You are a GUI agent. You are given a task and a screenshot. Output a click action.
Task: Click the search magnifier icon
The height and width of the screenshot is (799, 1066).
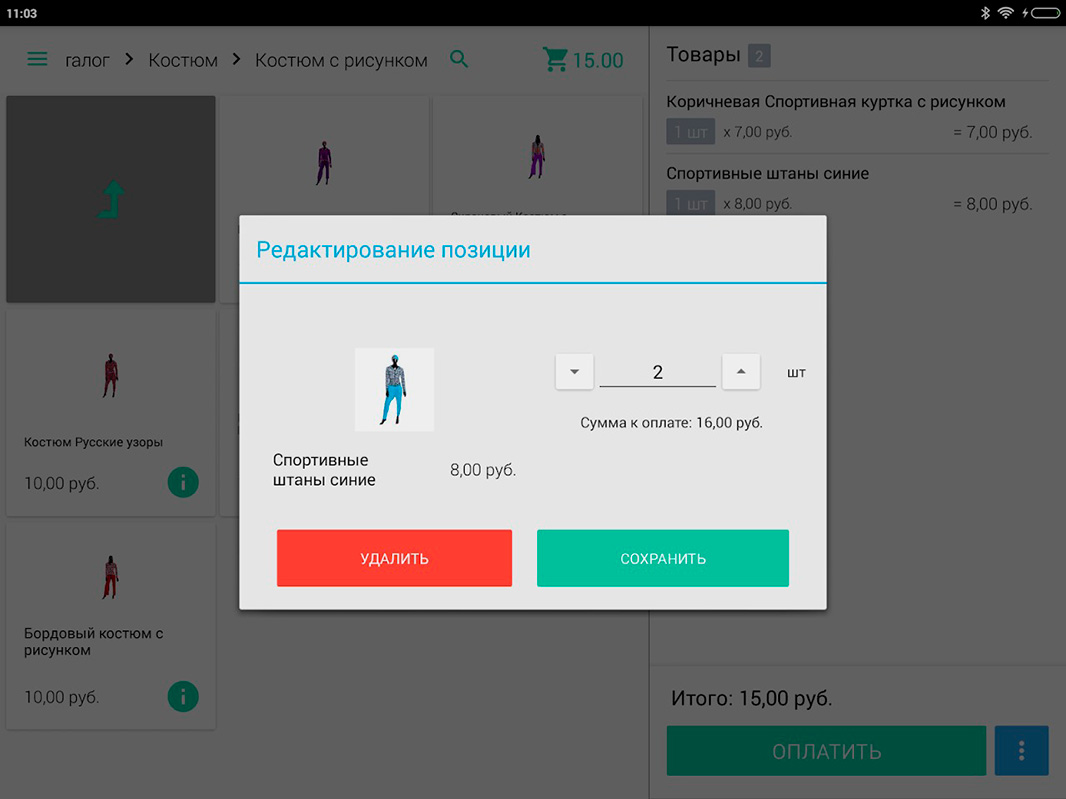[x=459, y=59]
